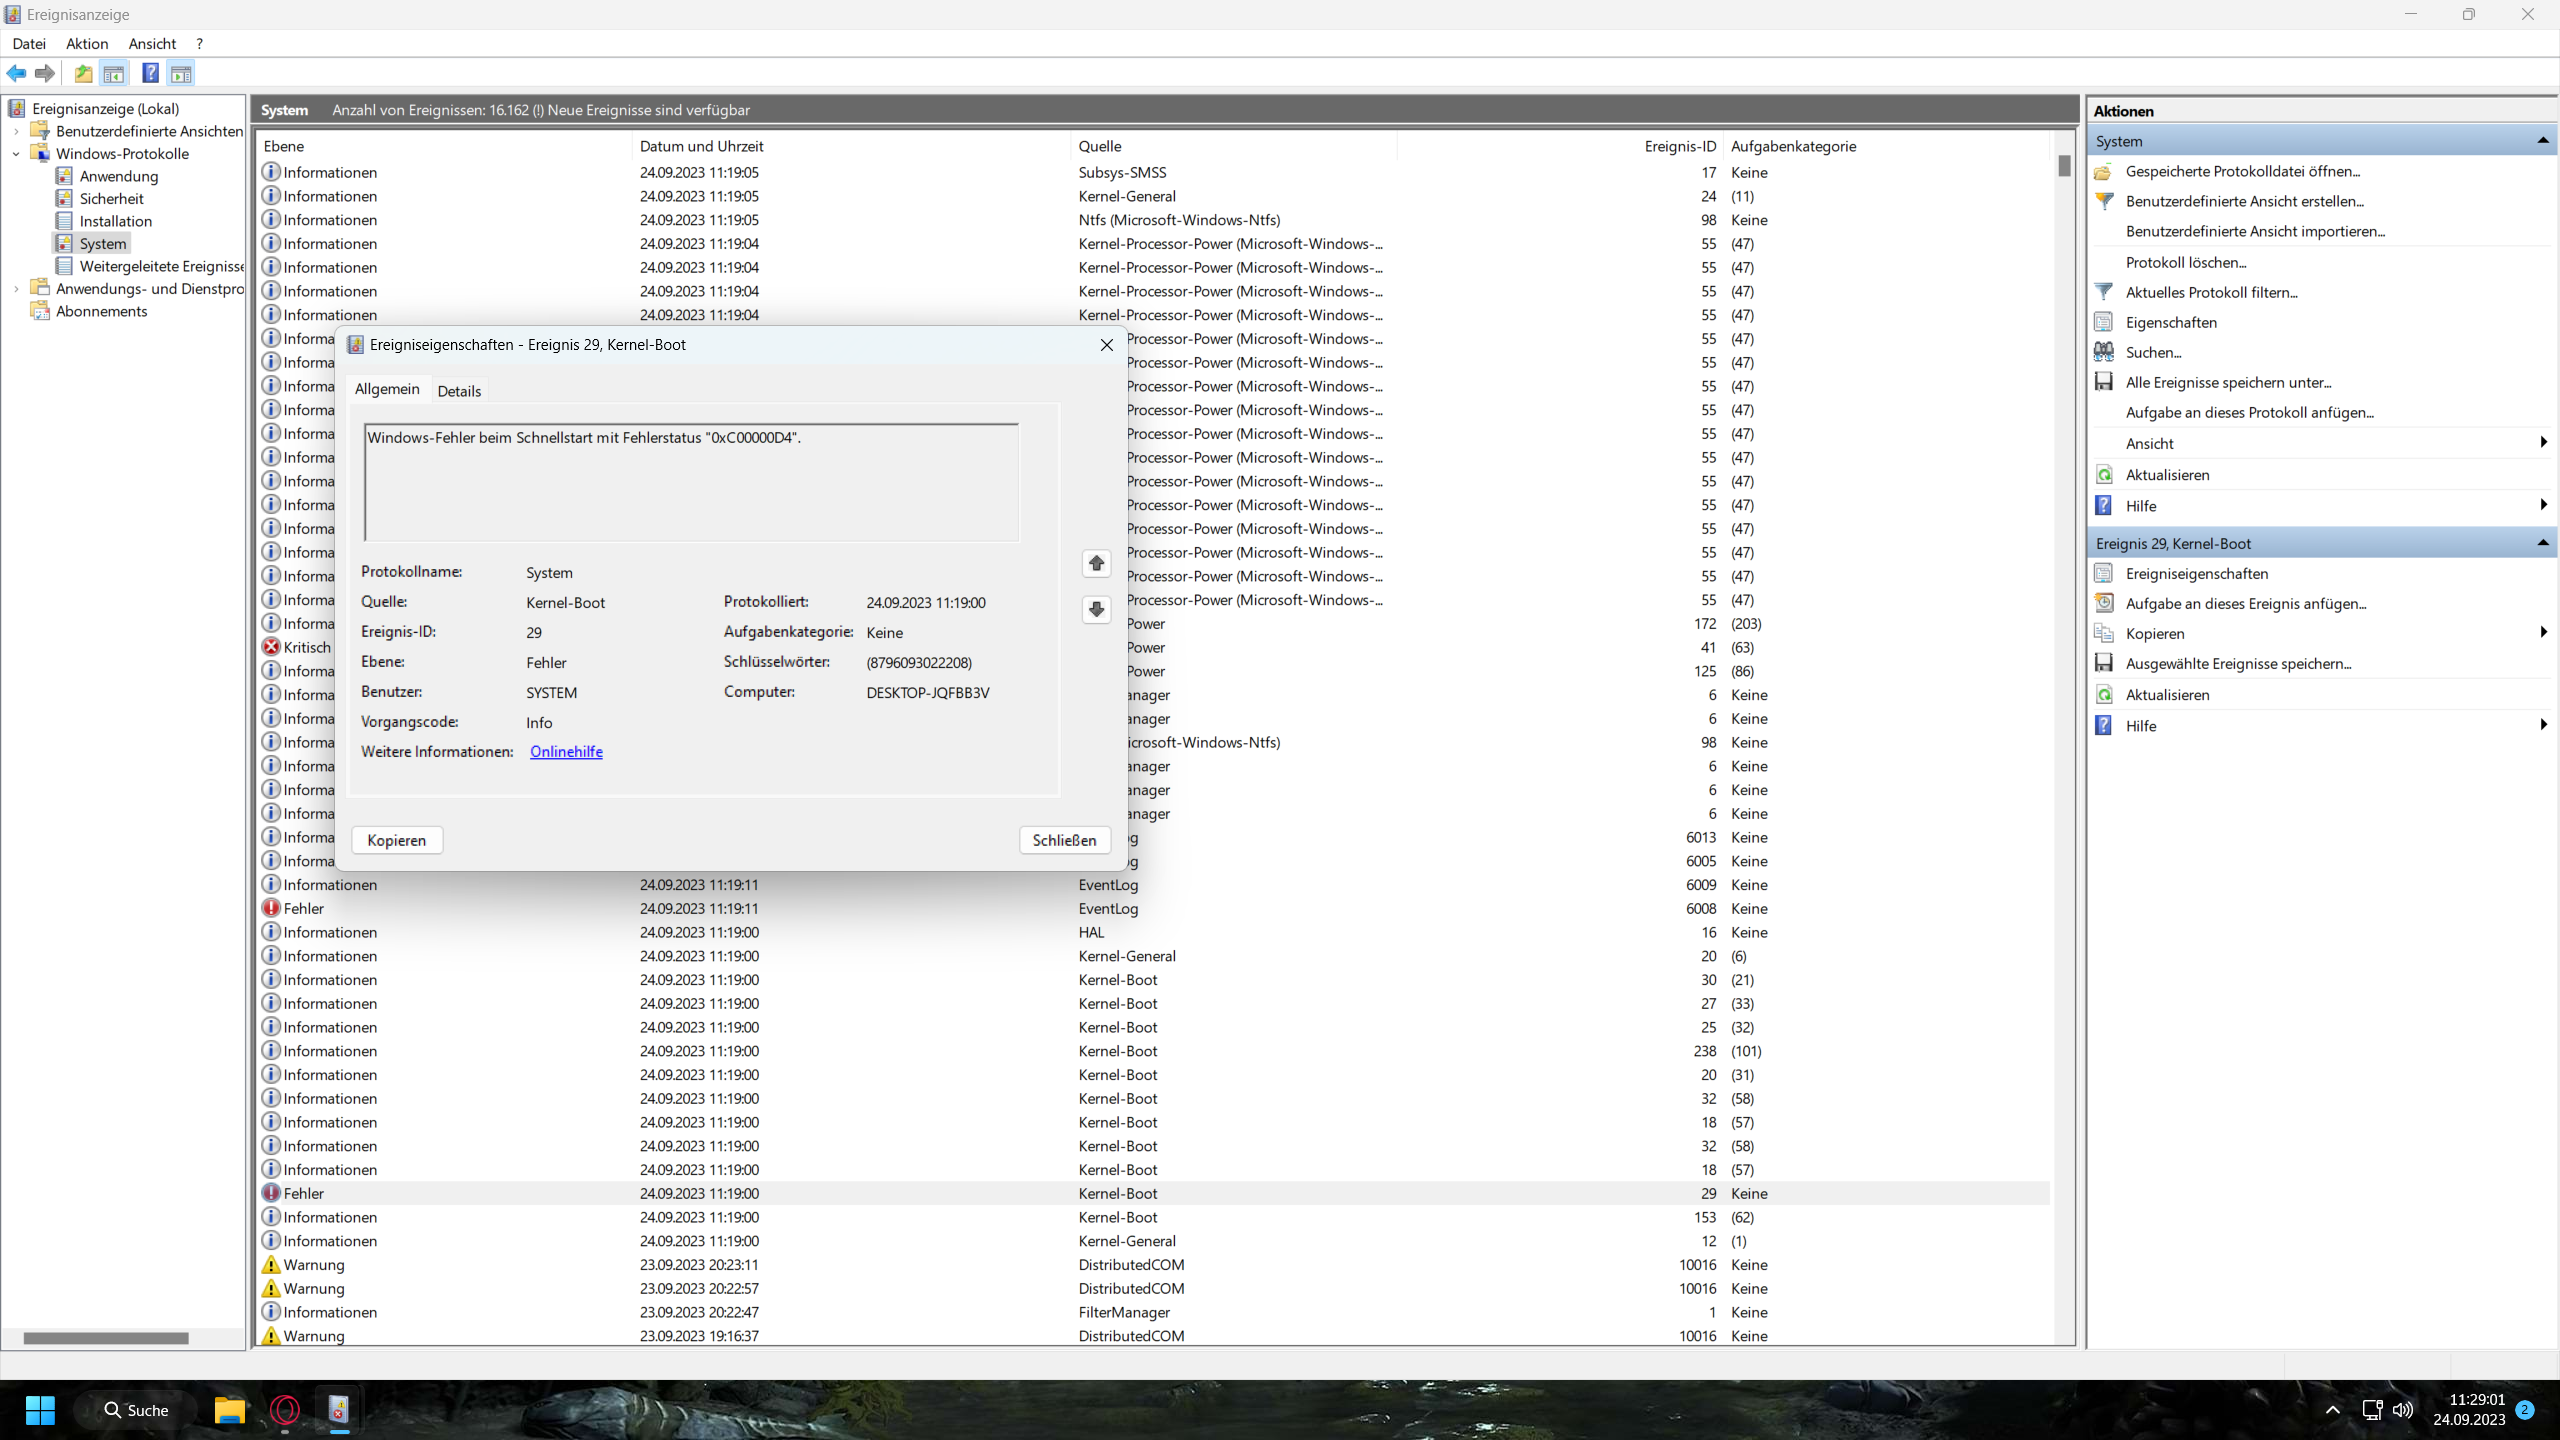Select the Details tab in event properties

(x=459, y=389)
